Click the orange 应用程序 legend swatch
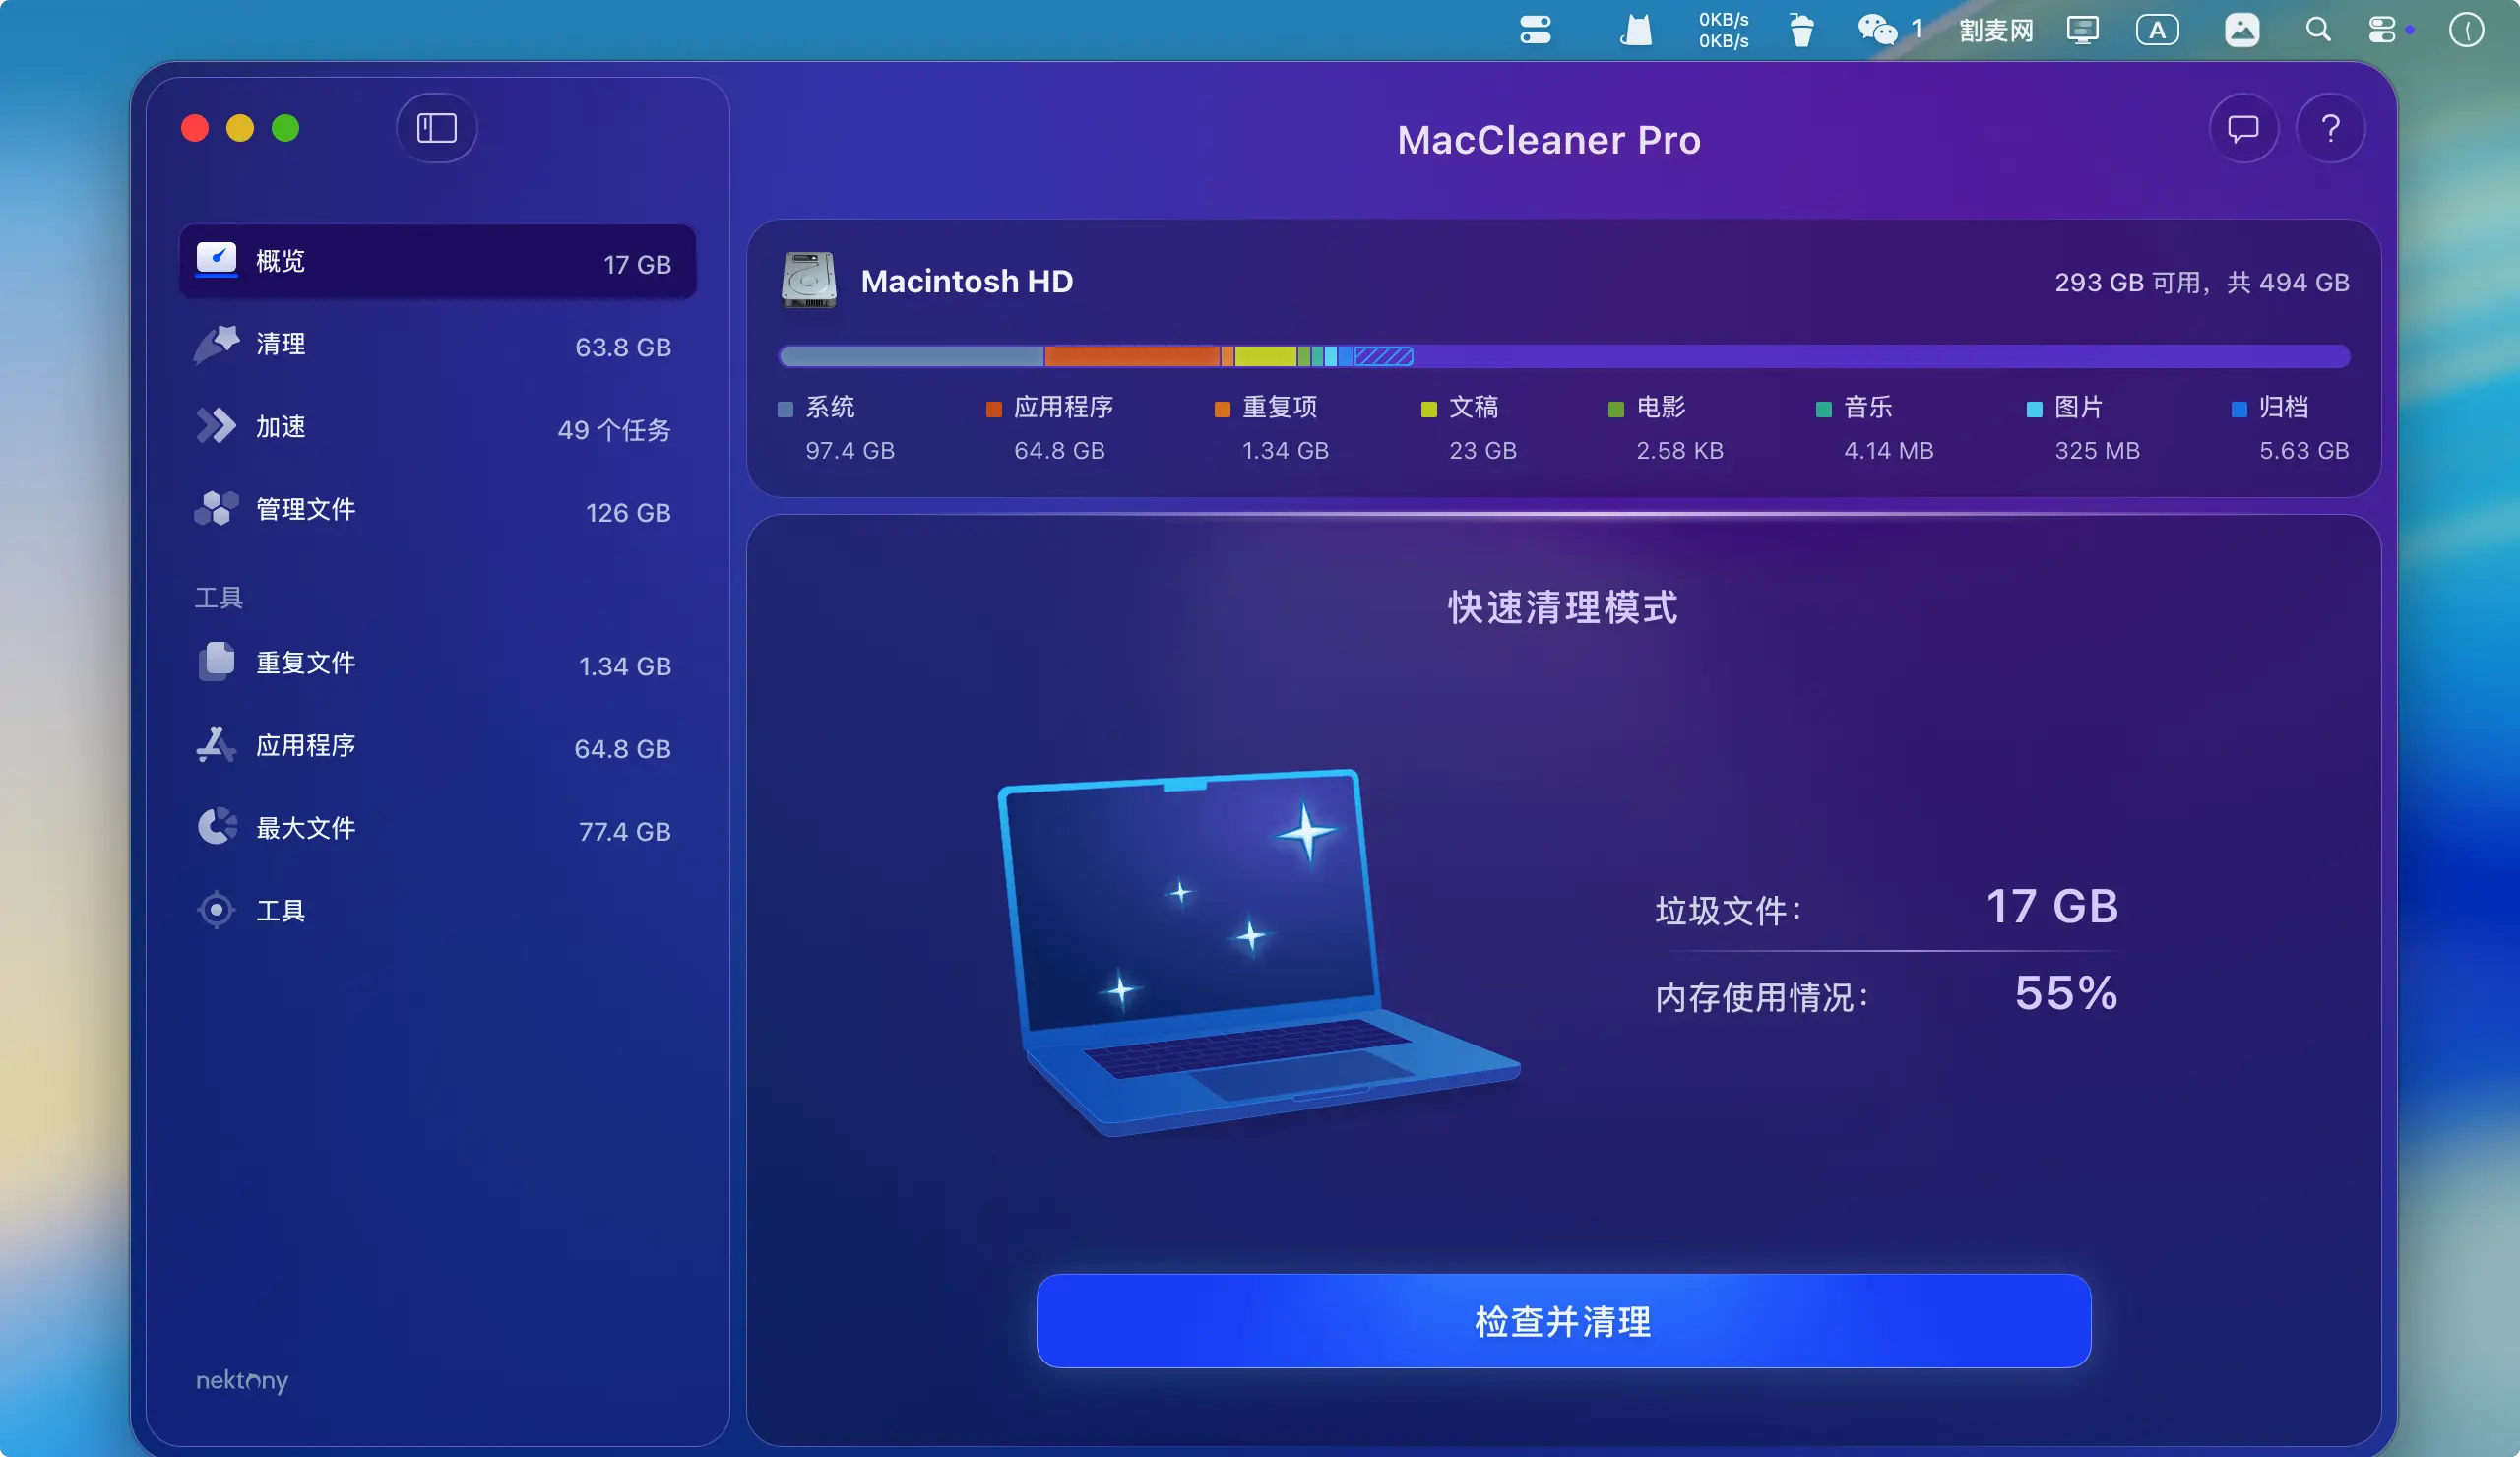 pos(993,409)
